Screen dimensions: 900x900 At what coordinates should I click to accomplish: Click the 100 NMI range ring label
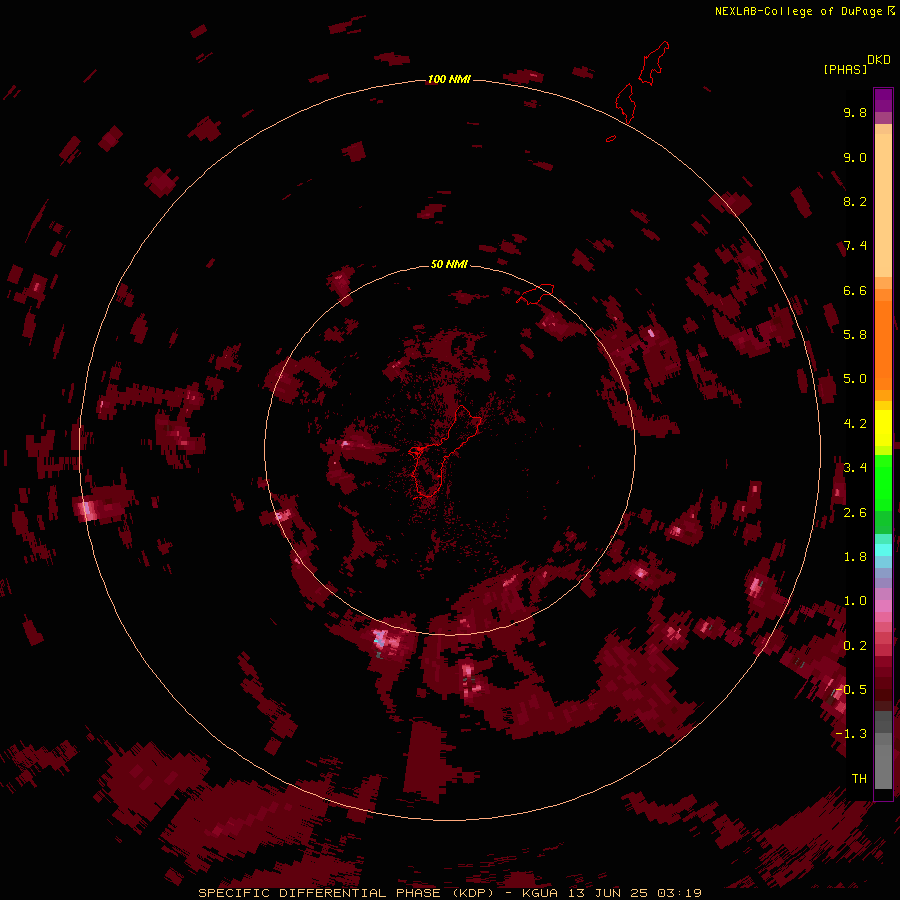[449, 79]
